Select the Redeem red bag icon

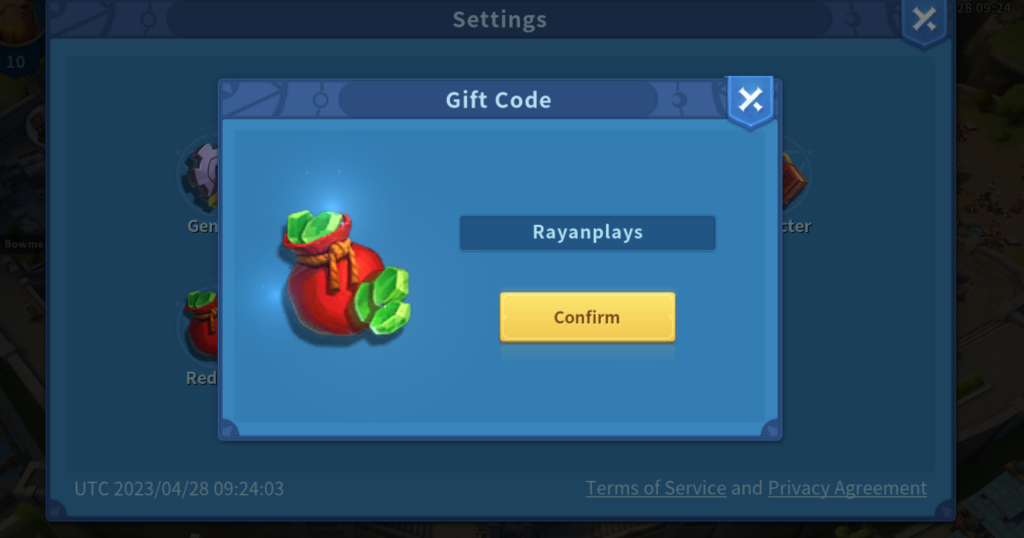pyautogui.click(x=201, y=326)
